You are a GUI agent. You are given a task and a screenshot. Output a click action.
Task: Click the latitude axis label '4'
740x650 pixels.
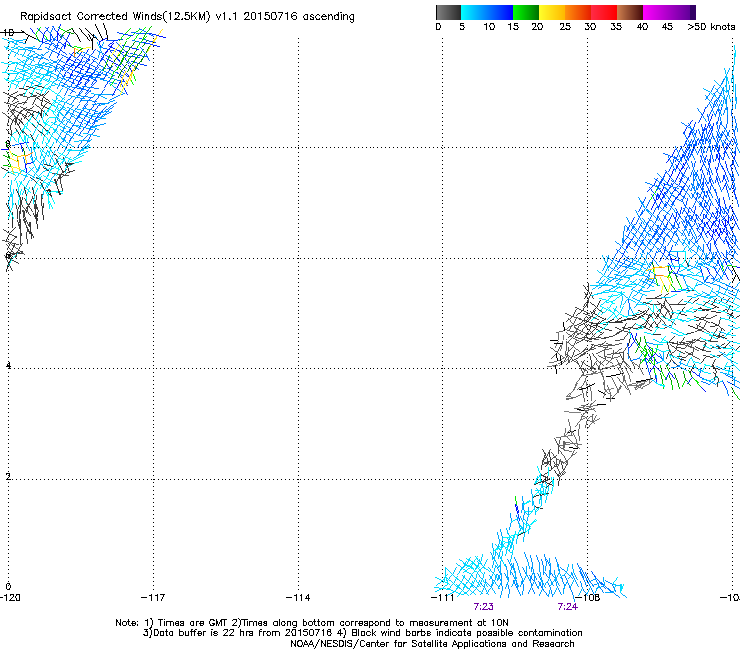(8, 366)
